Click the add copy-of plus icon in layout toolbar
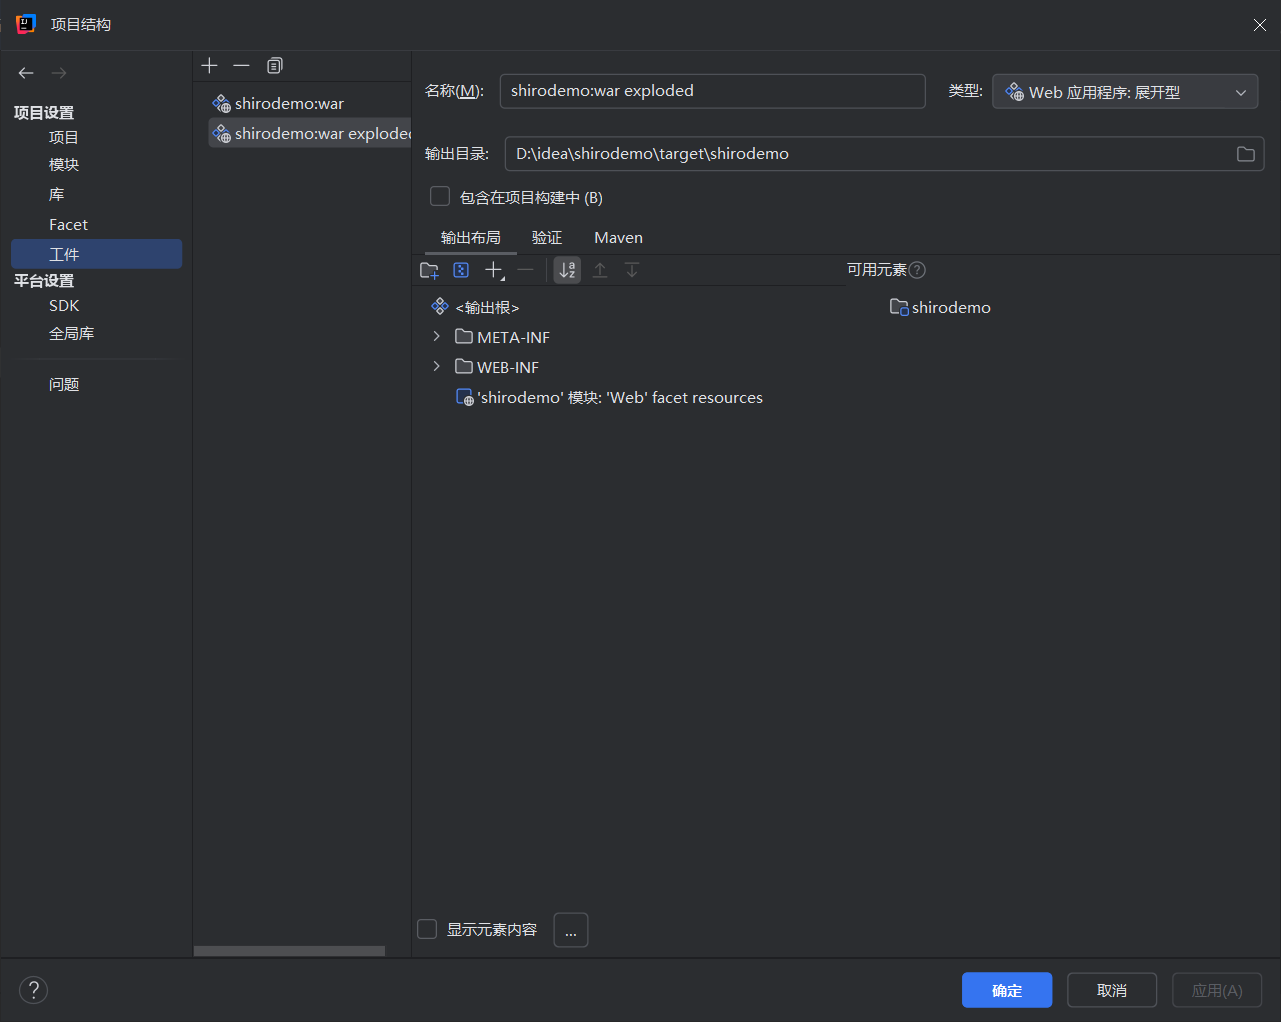This screenshot has height=1022, width=1281. 494,270
